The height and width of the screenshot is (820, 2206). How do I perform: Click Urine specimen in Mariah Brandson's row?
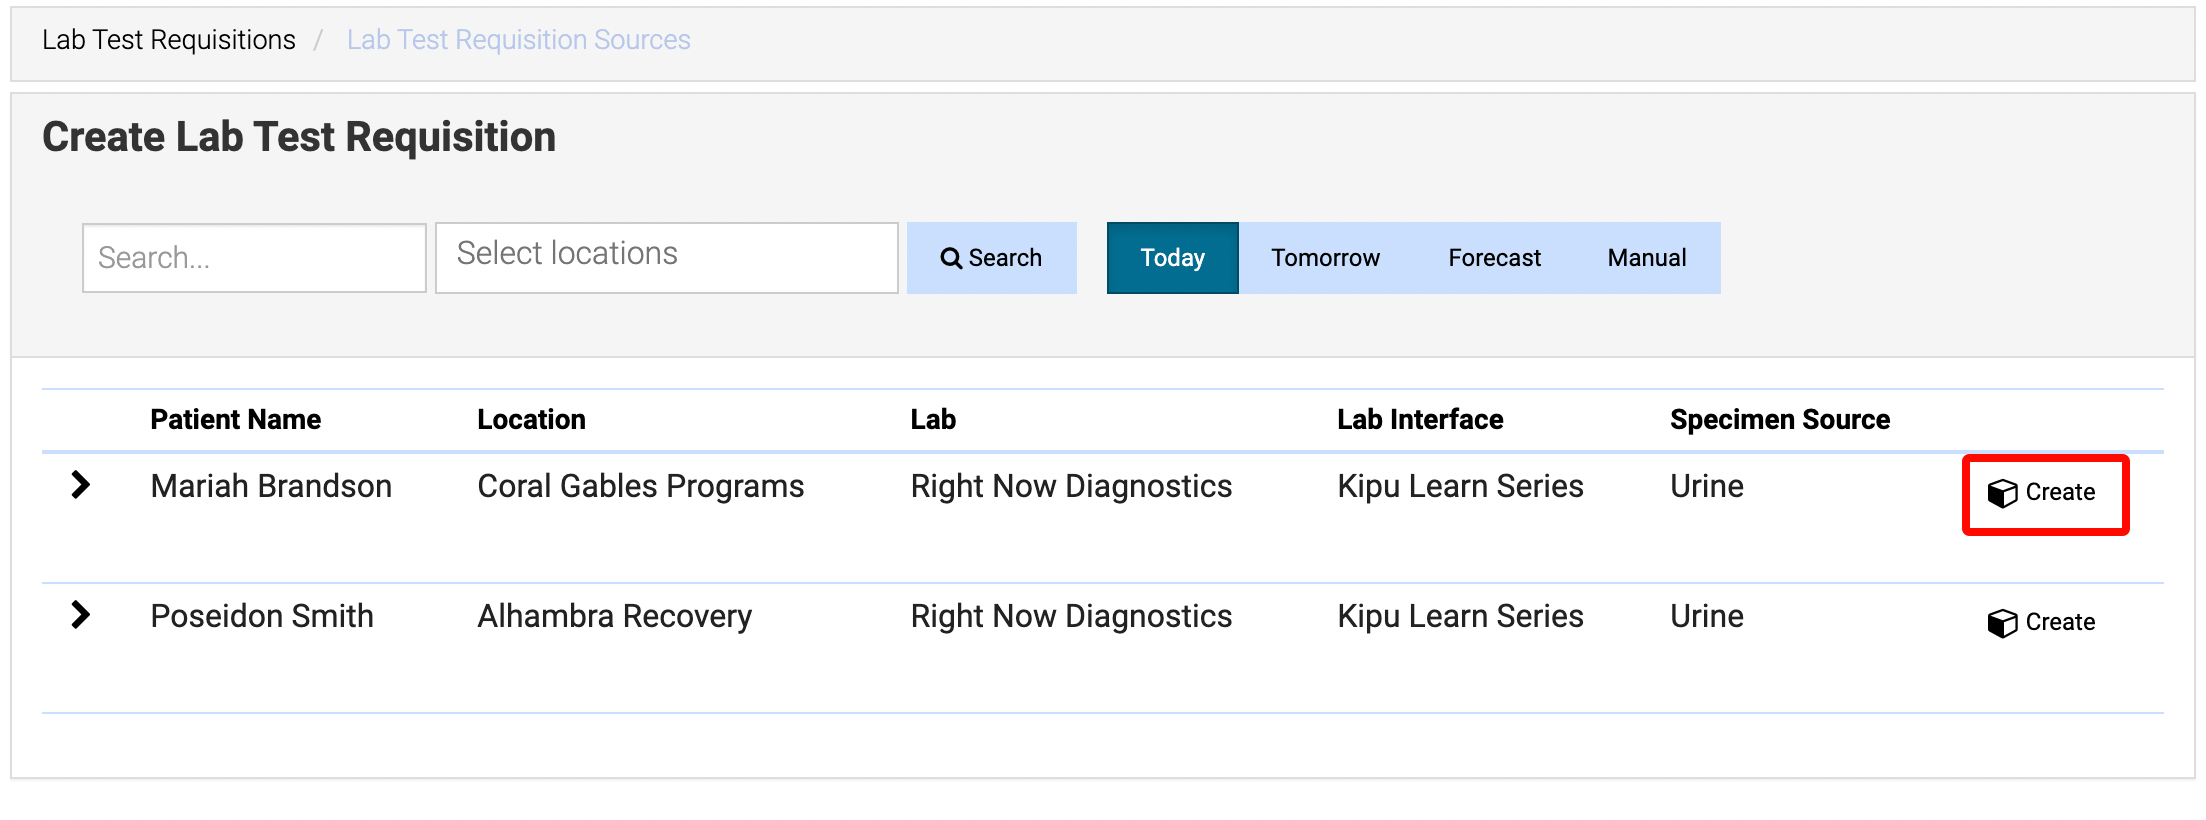1707,486
